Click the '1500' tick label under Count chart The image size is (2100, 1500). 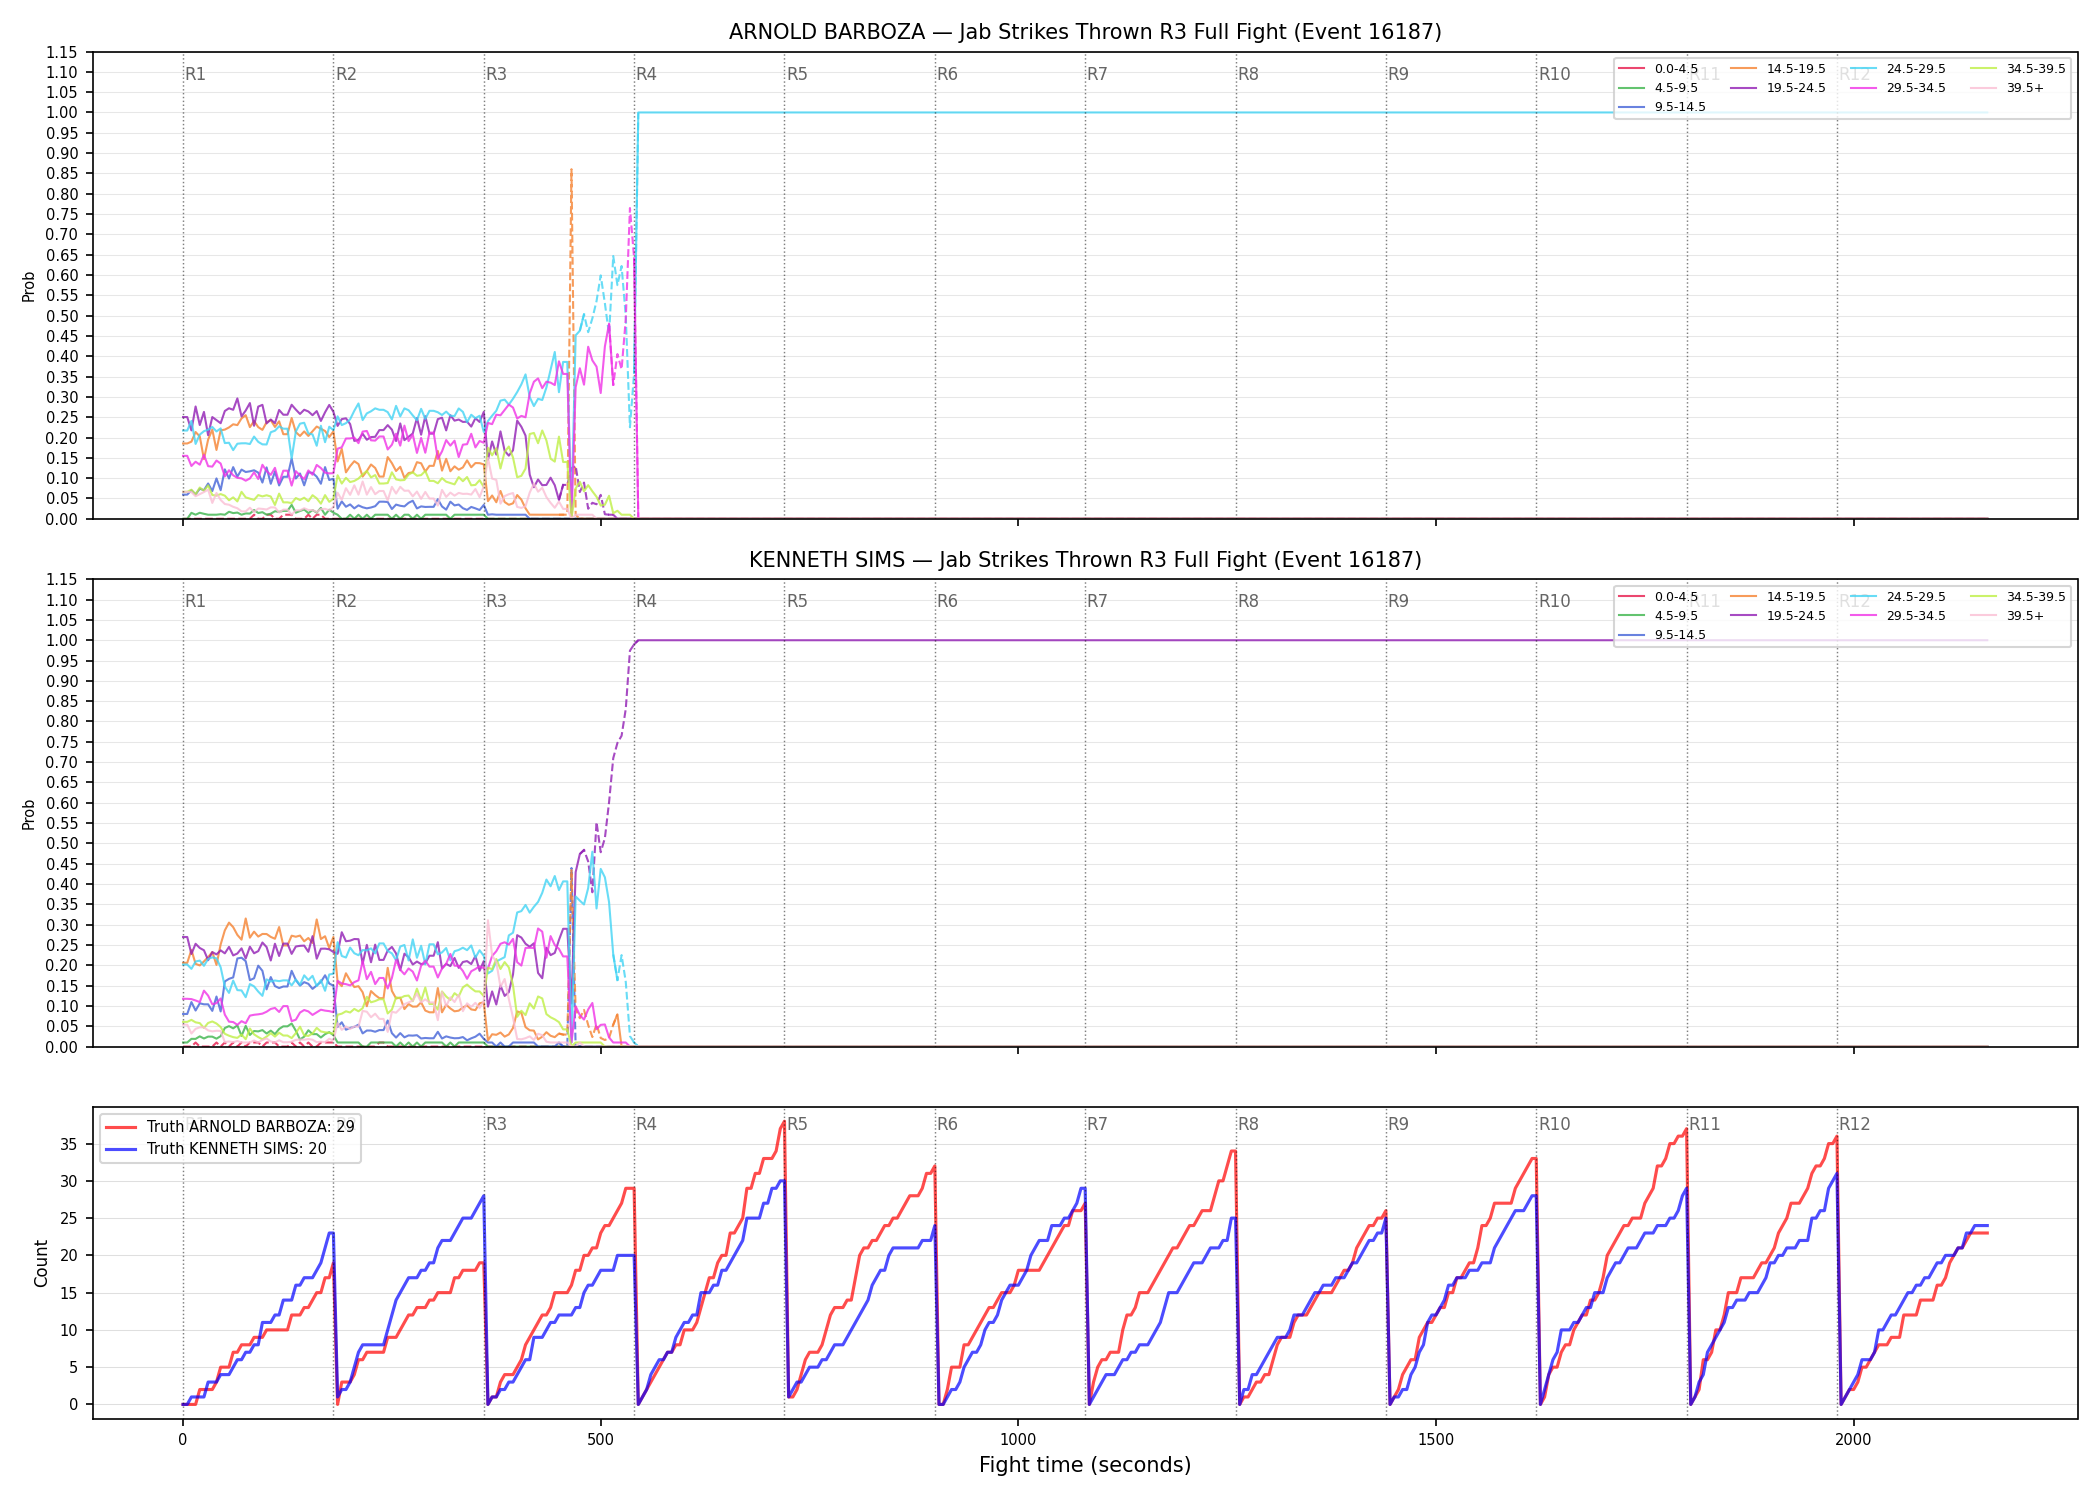1436,1440
